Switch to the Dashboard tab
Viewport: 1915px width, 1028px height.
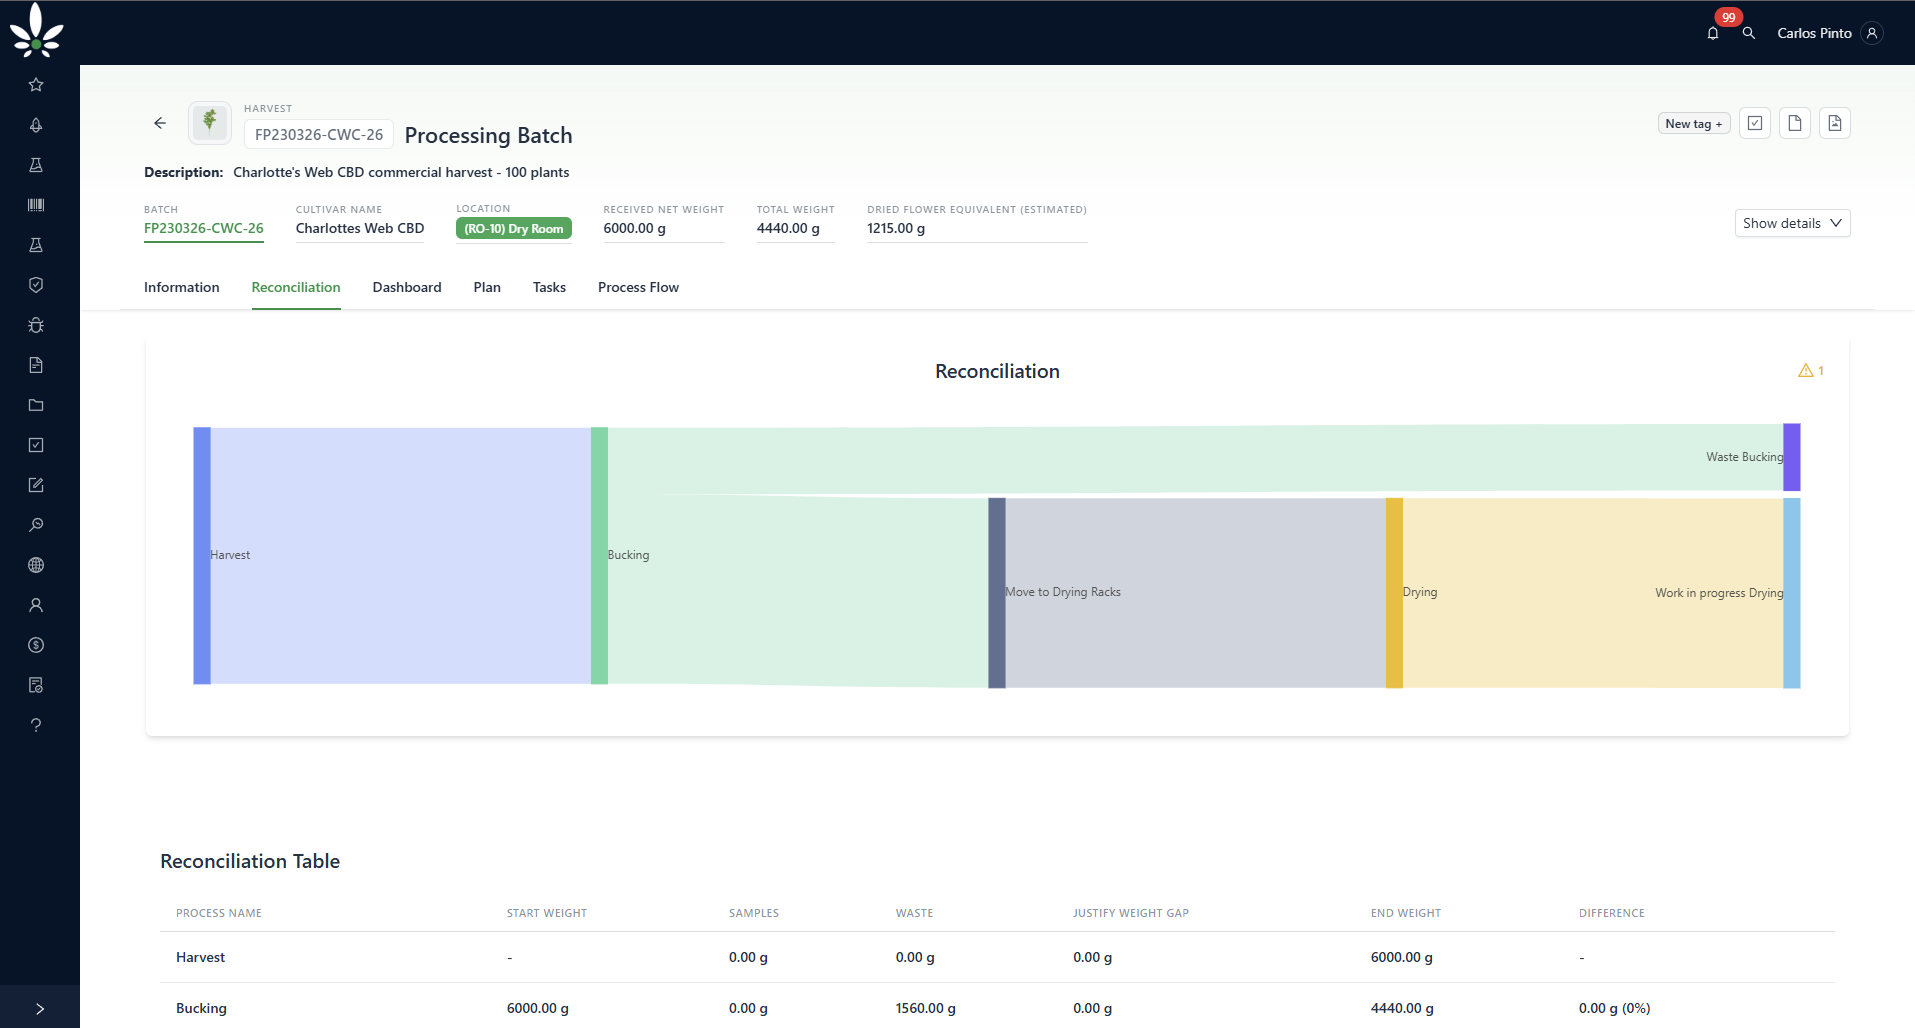[x=407, y=287]
